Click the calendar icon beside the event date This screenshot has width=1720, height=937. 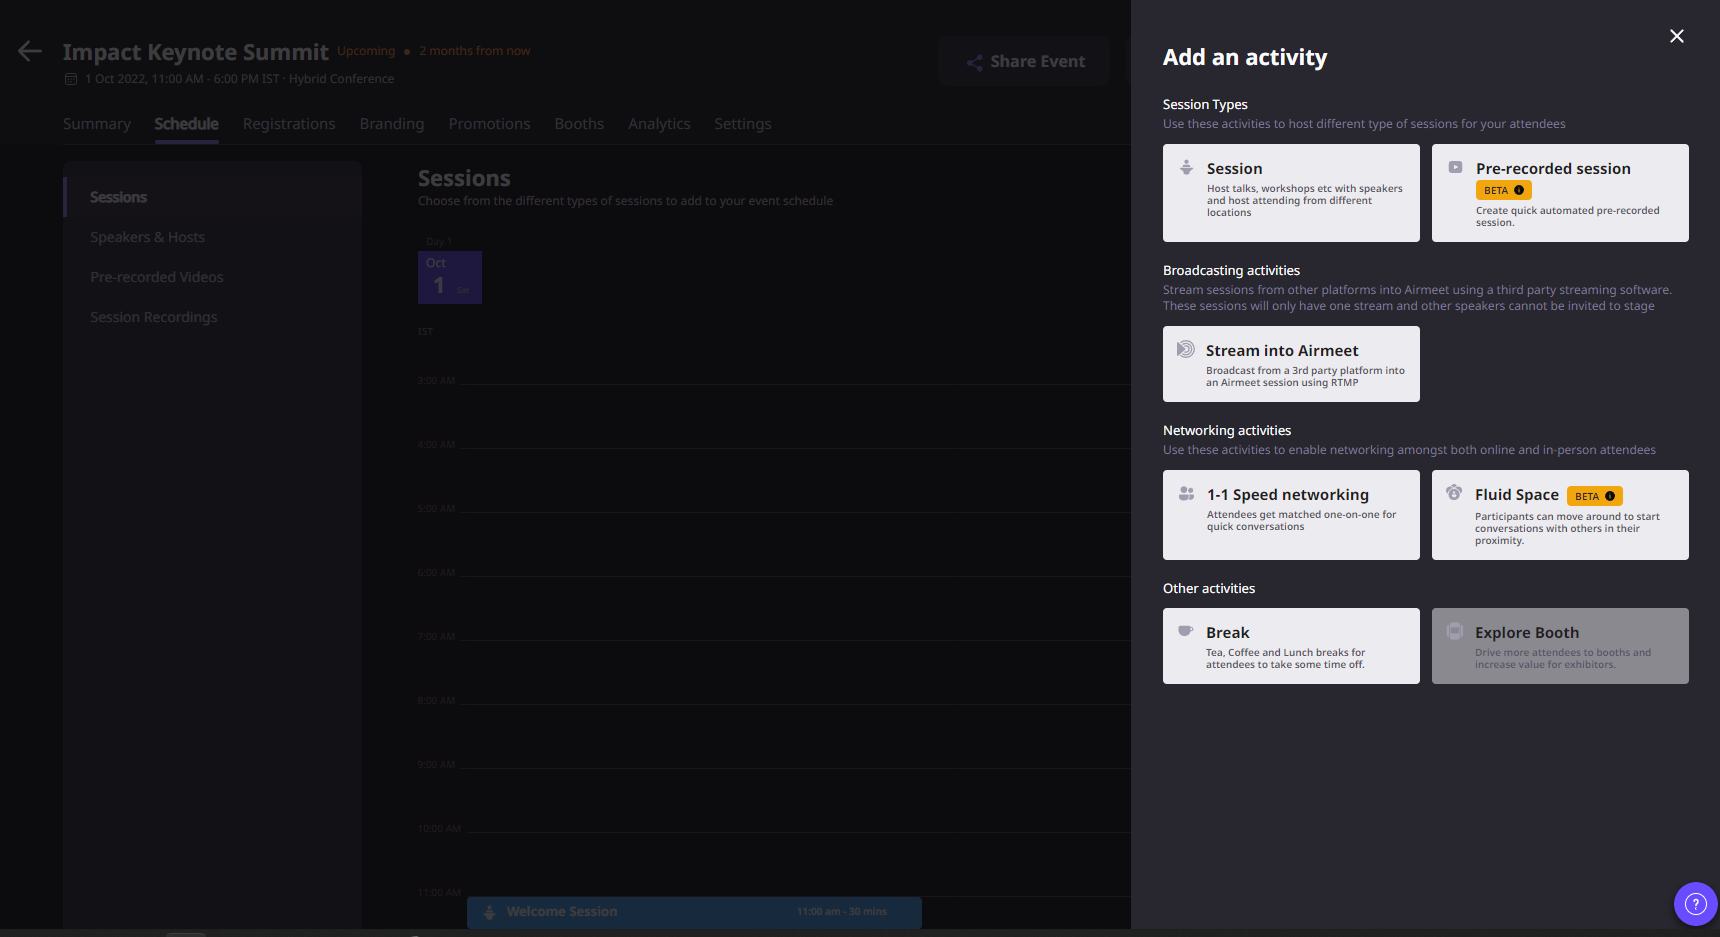point(71,79)
